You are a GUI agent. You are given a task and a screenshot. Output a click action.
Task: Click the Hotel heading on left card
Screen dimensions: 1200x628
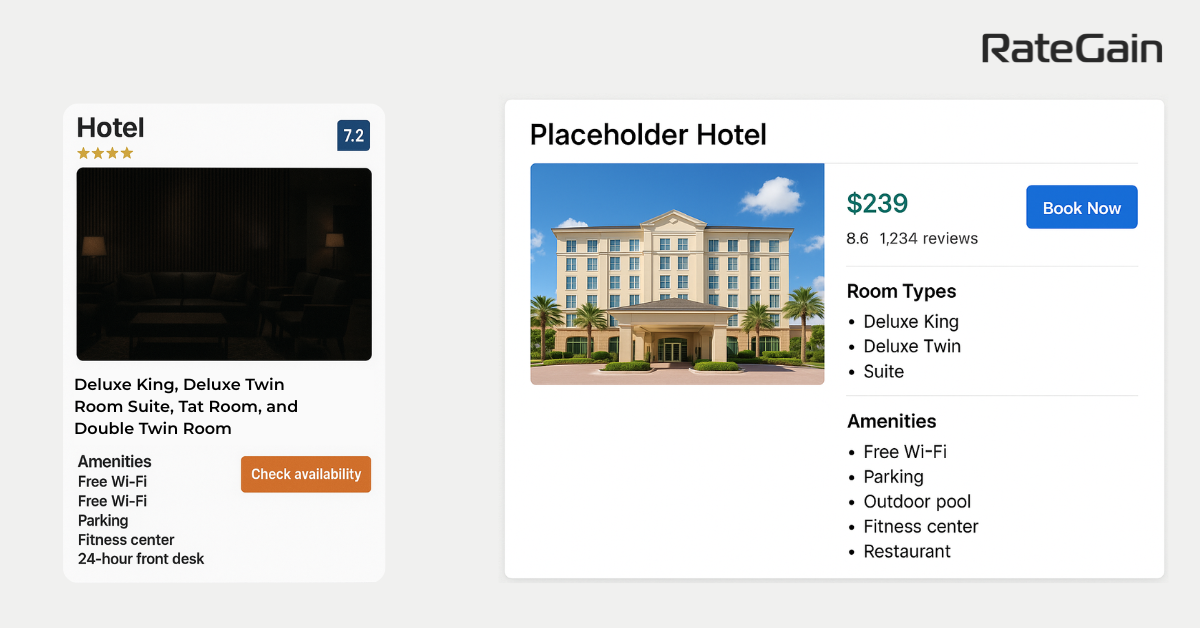tap(111, 128)
